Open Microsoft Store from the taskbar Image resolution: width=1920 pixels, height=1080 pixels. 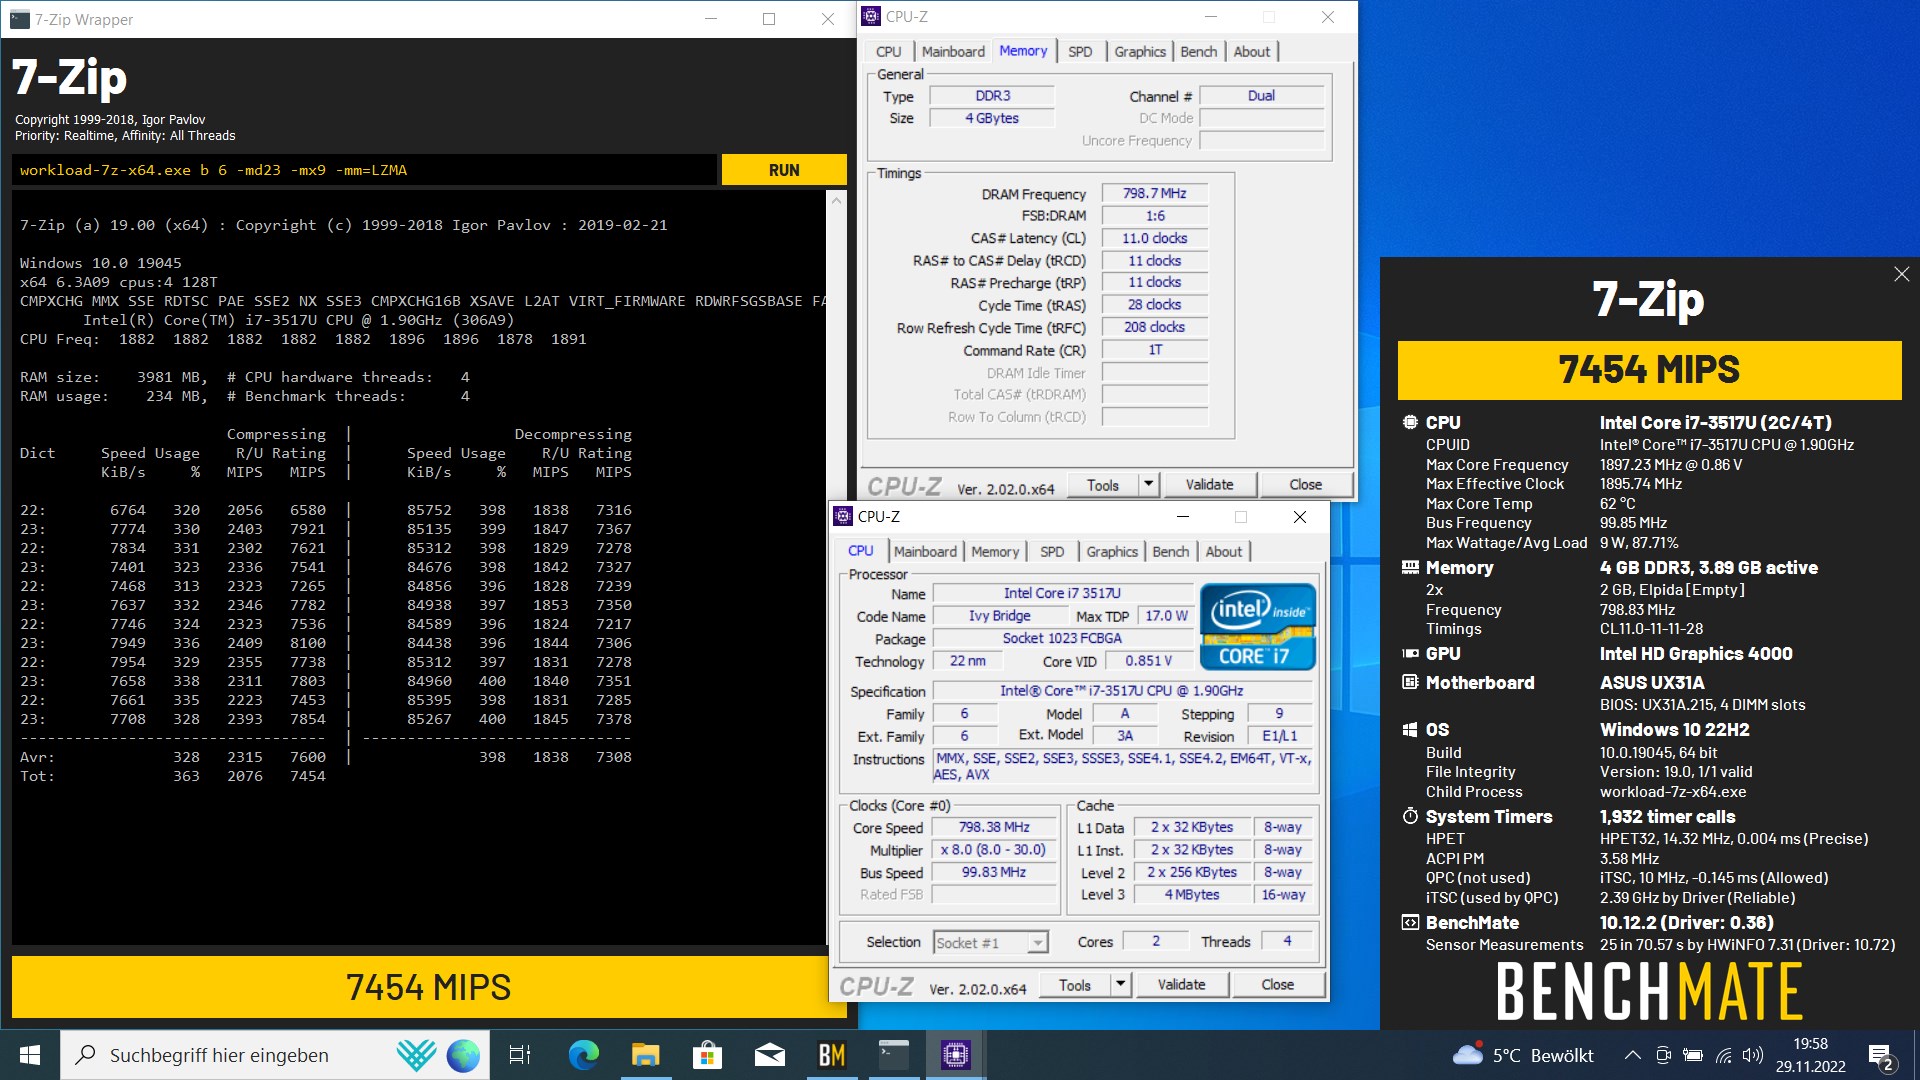pos(707,1055)
